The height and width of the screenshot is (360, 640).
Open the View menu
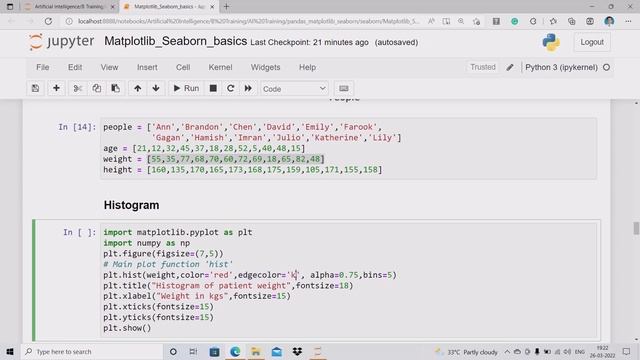[x=109, y=67]
